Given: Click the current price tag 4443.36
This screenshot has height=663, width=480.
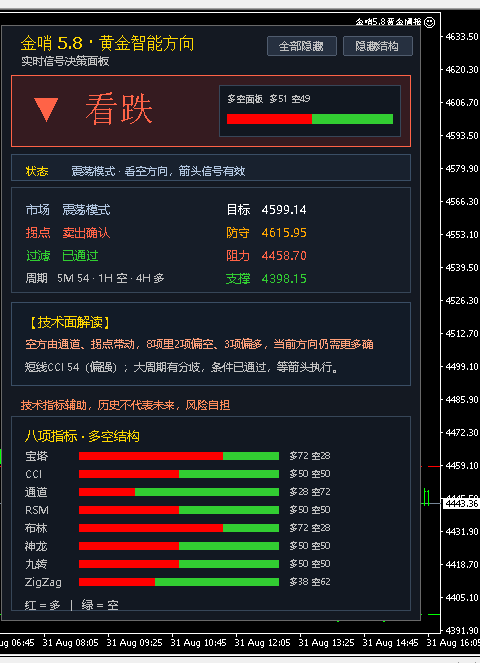Looking at the screenshot, I should coord(461,504).
